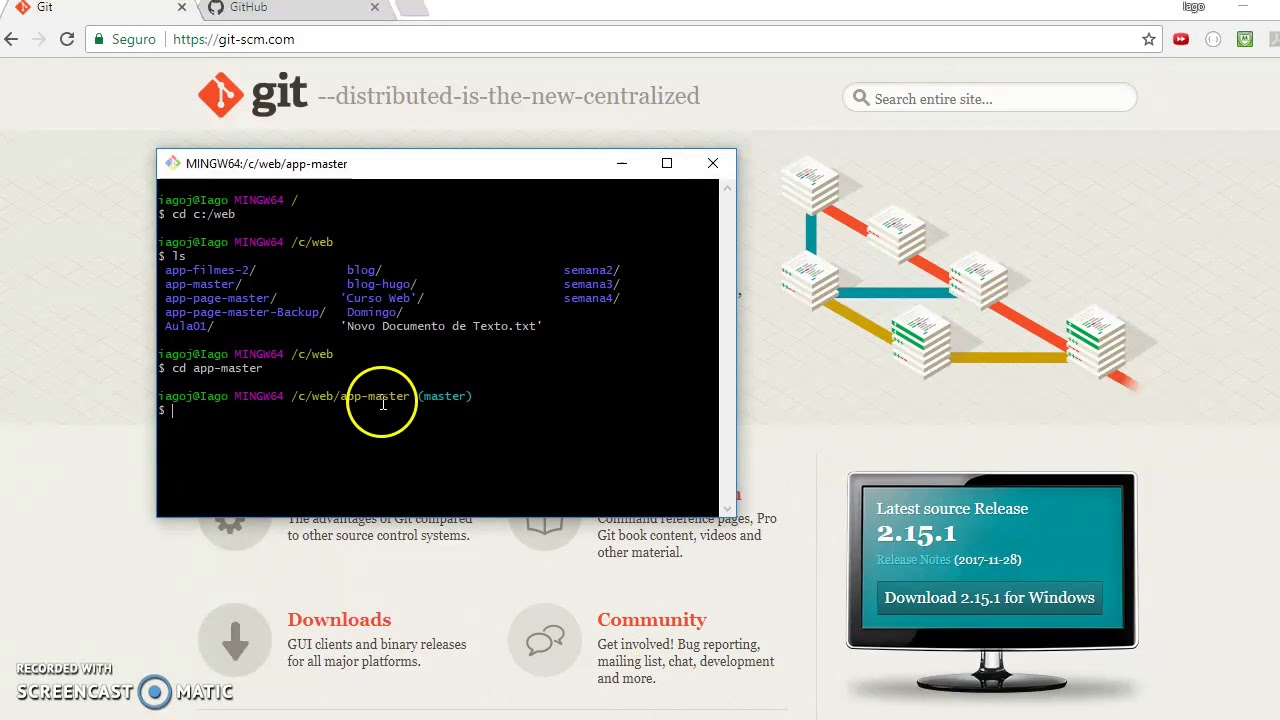Click the Downloads arrow icon
Viewport: 1280px width, 720px height.
[x=235, y=641]
